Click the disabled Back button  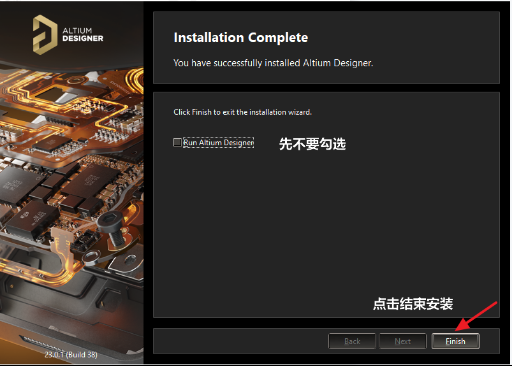coord(352,341)
